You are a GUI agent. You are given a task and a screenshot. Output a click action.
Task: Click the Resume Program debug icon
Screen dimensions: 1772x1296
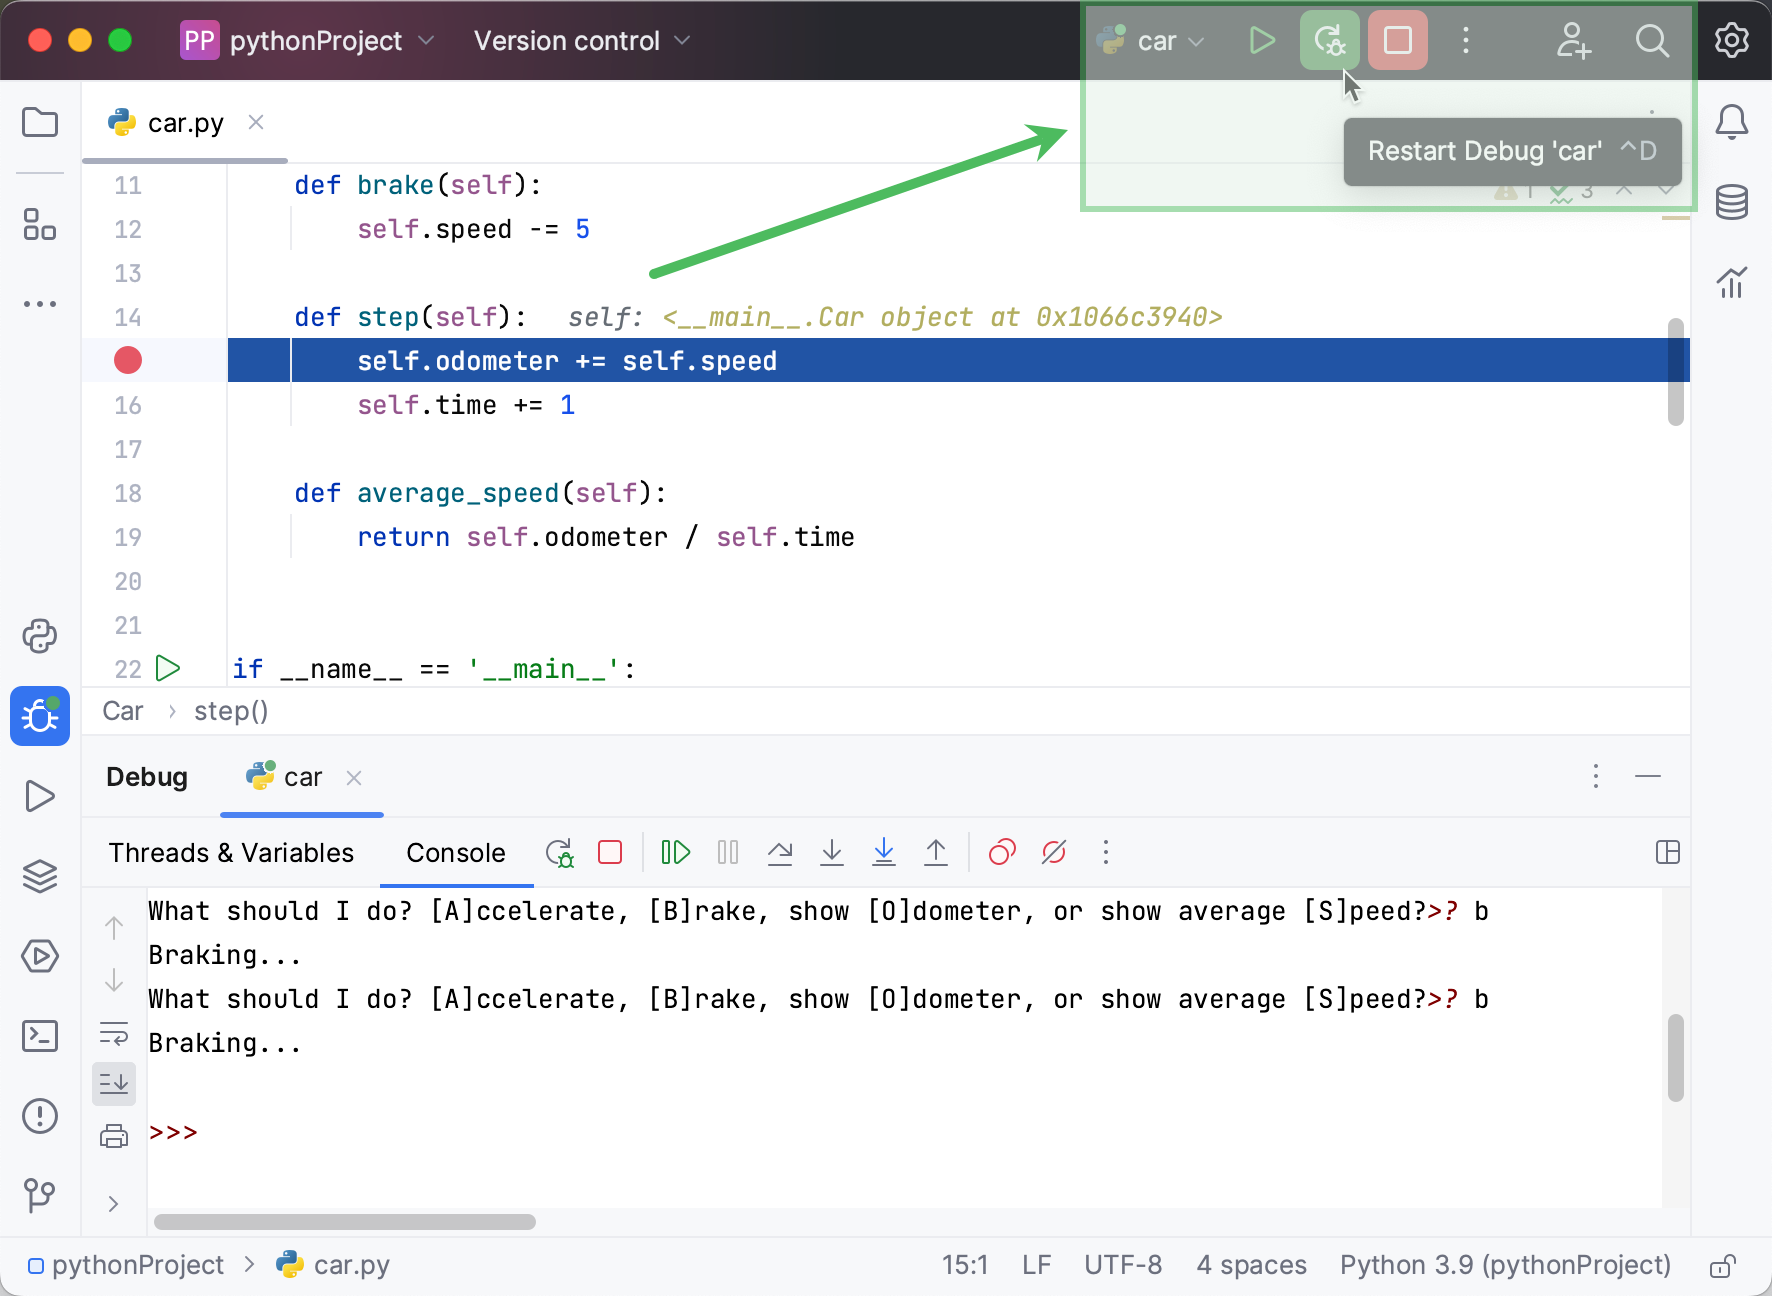(675, 852)
